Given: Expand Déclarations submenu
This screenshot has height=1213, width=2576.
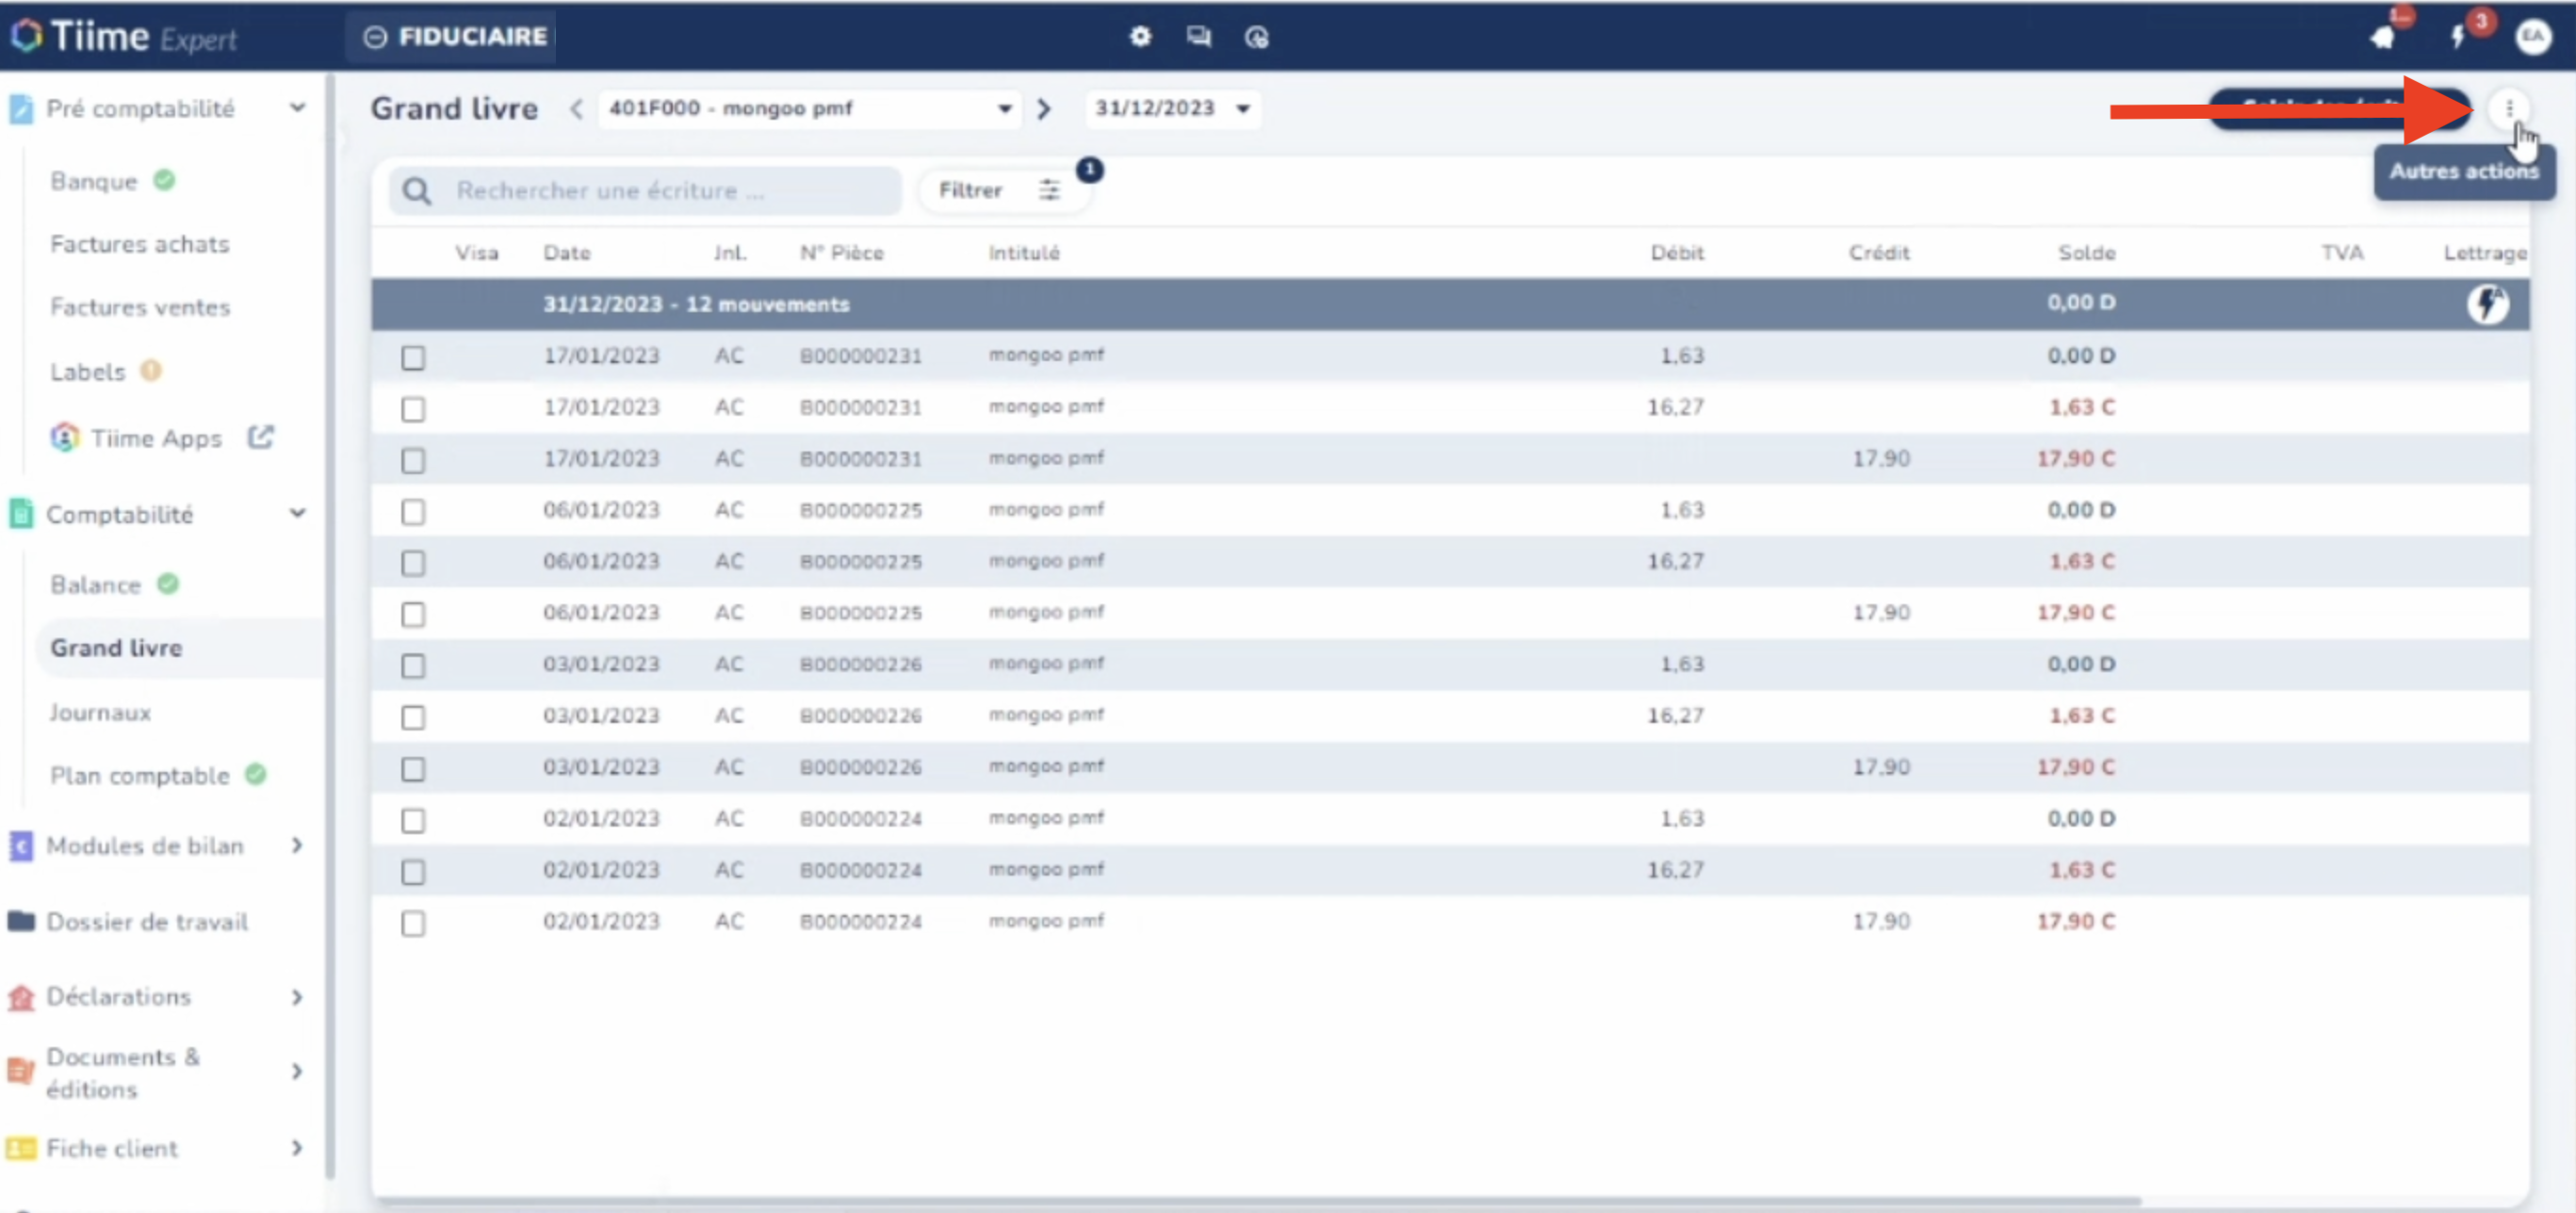Looking at the screenshot, I should click(x=297, y=997).
